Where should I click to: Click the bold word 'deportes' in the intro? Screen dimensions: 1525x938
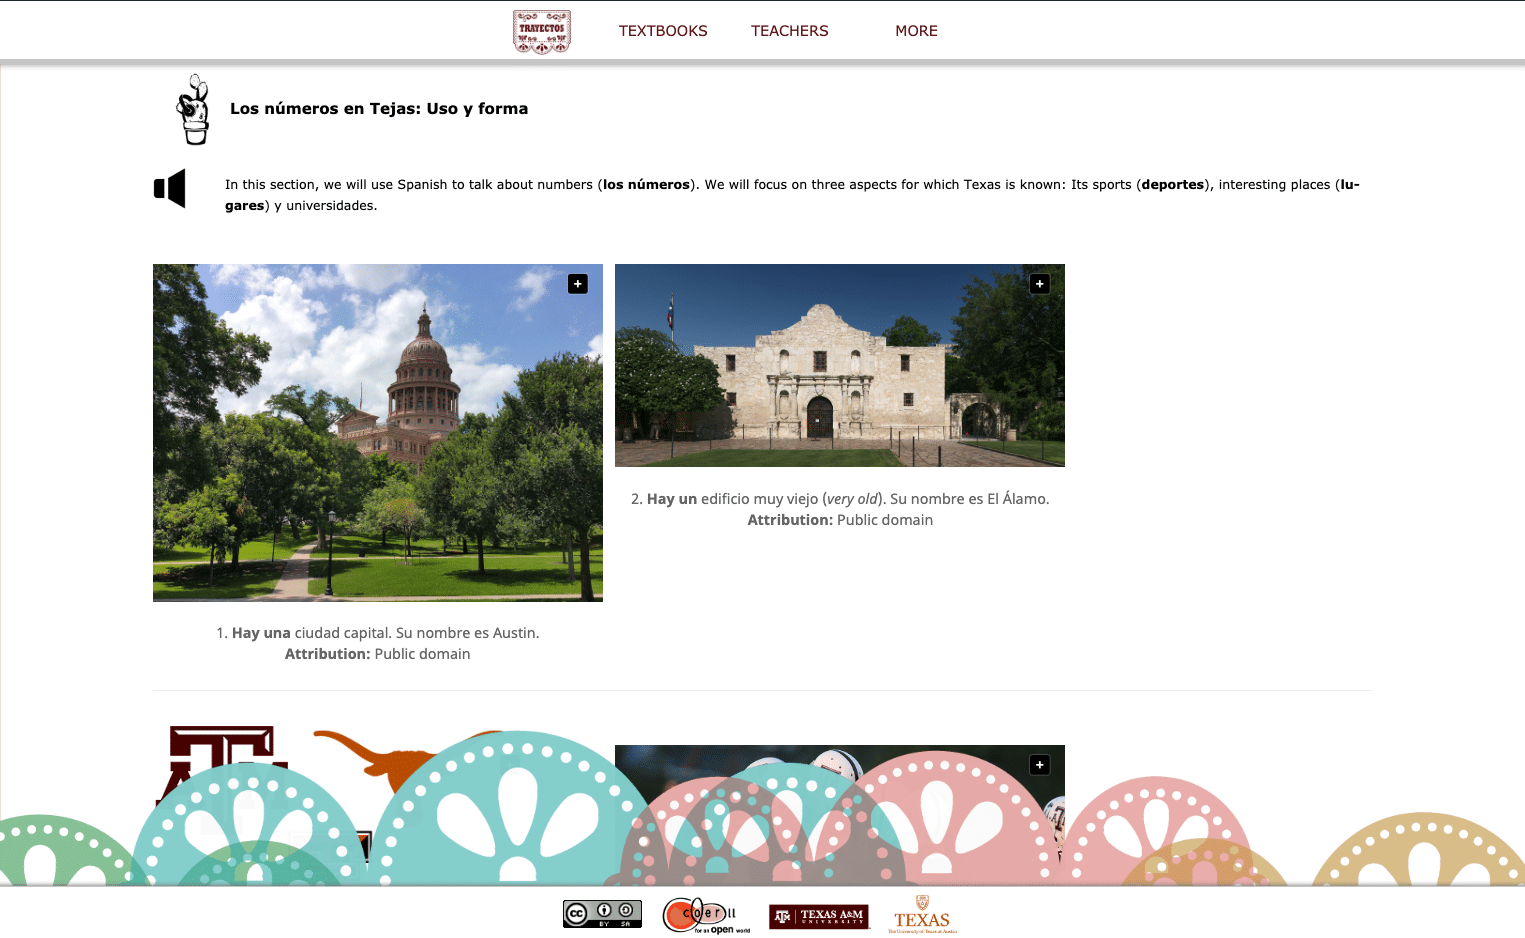click(x=1172, y=185)
